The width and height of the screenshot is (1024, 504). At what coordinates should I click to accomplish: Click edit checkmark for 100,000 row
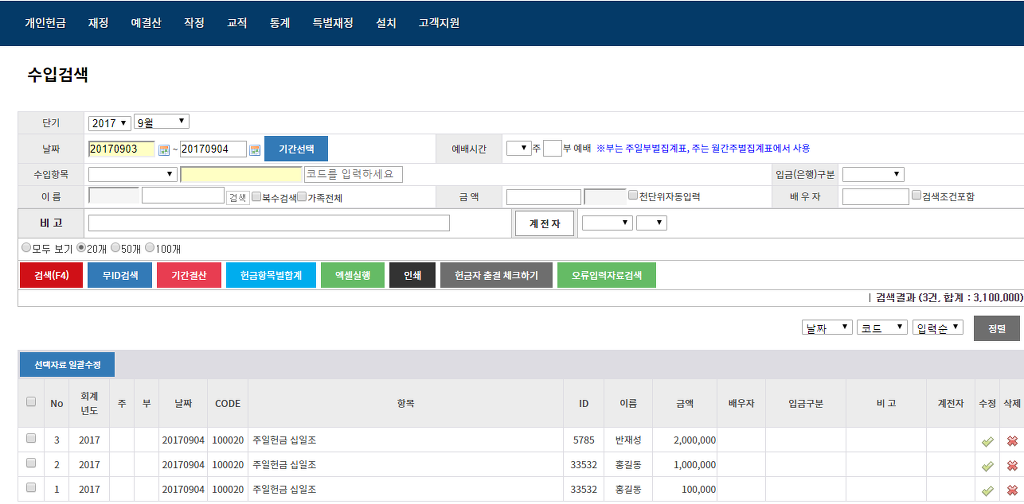click(987, 490)
